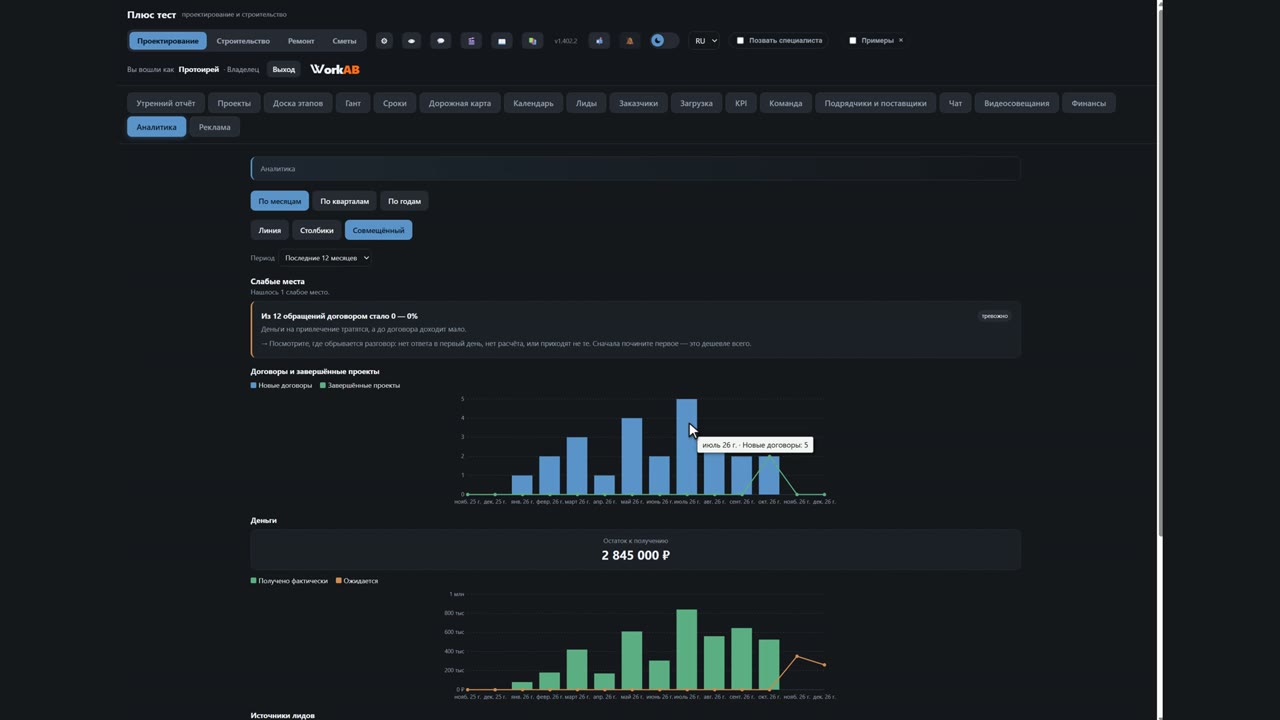This screenshot has width=1280, height=720.
Task: Enable the Примеры checkbox
Action: (852, 41)
